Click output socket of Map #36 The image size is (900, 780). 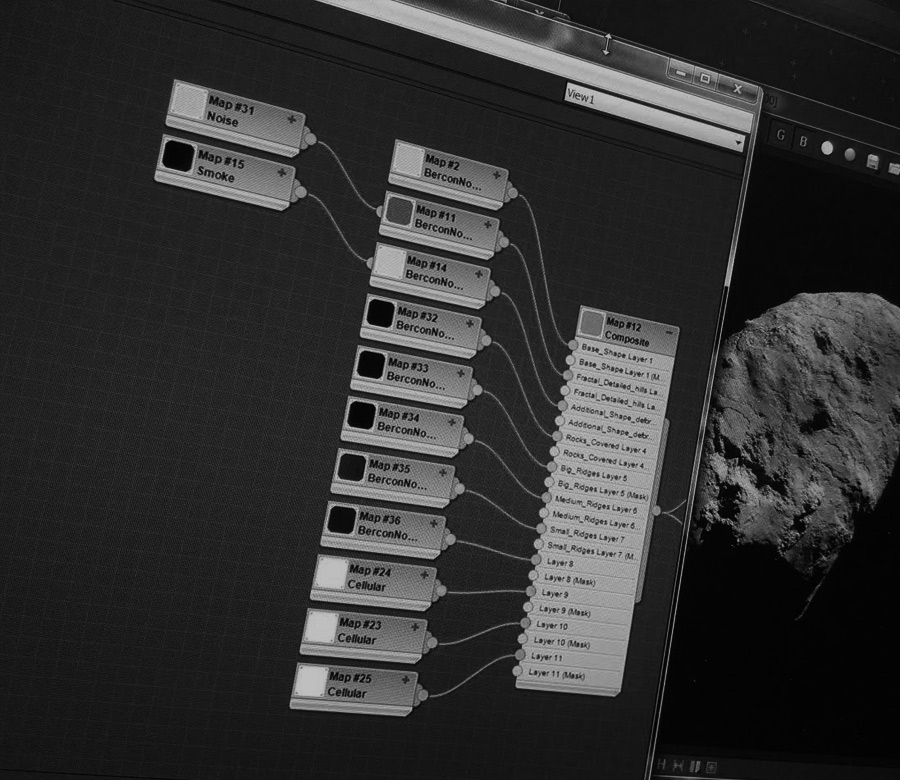(x=449, y=540)
